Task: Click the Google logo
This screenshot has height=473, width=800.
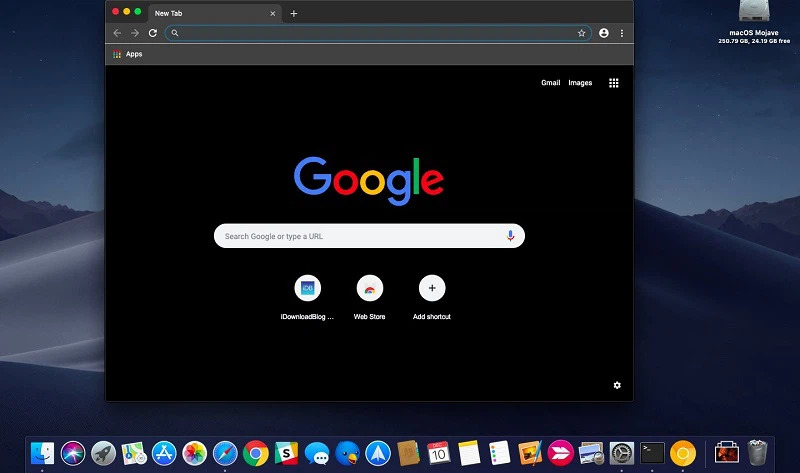Action: 368,181
